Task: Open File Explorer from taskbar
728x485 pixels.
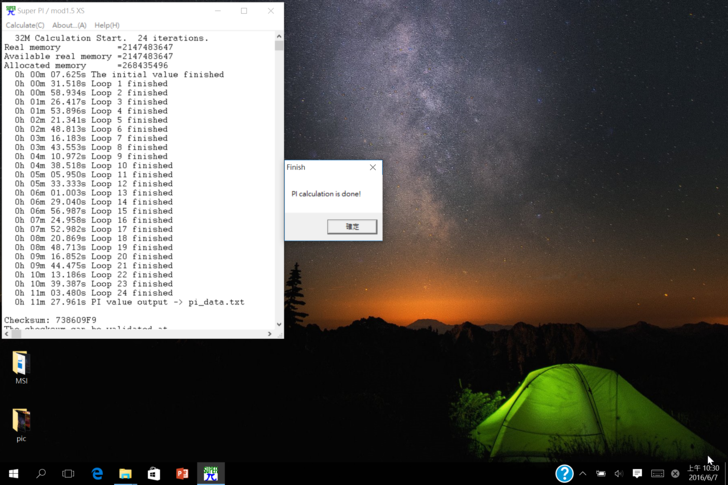Action: (x=125, y=473)
